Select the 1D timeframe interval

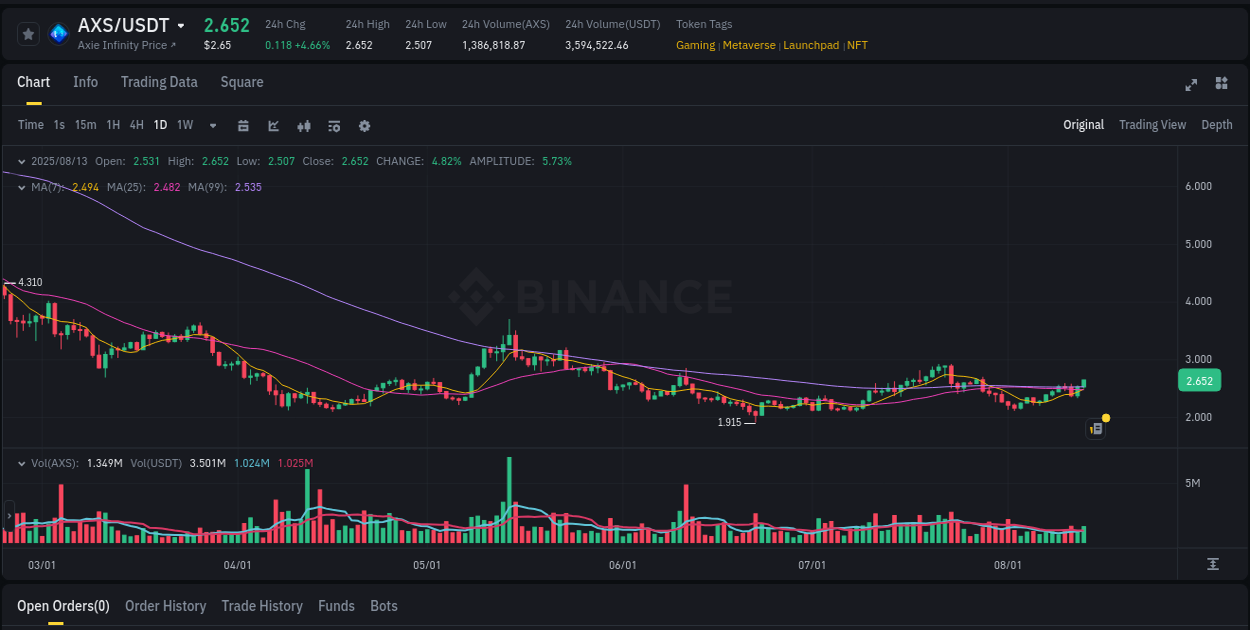coord(160,126)
